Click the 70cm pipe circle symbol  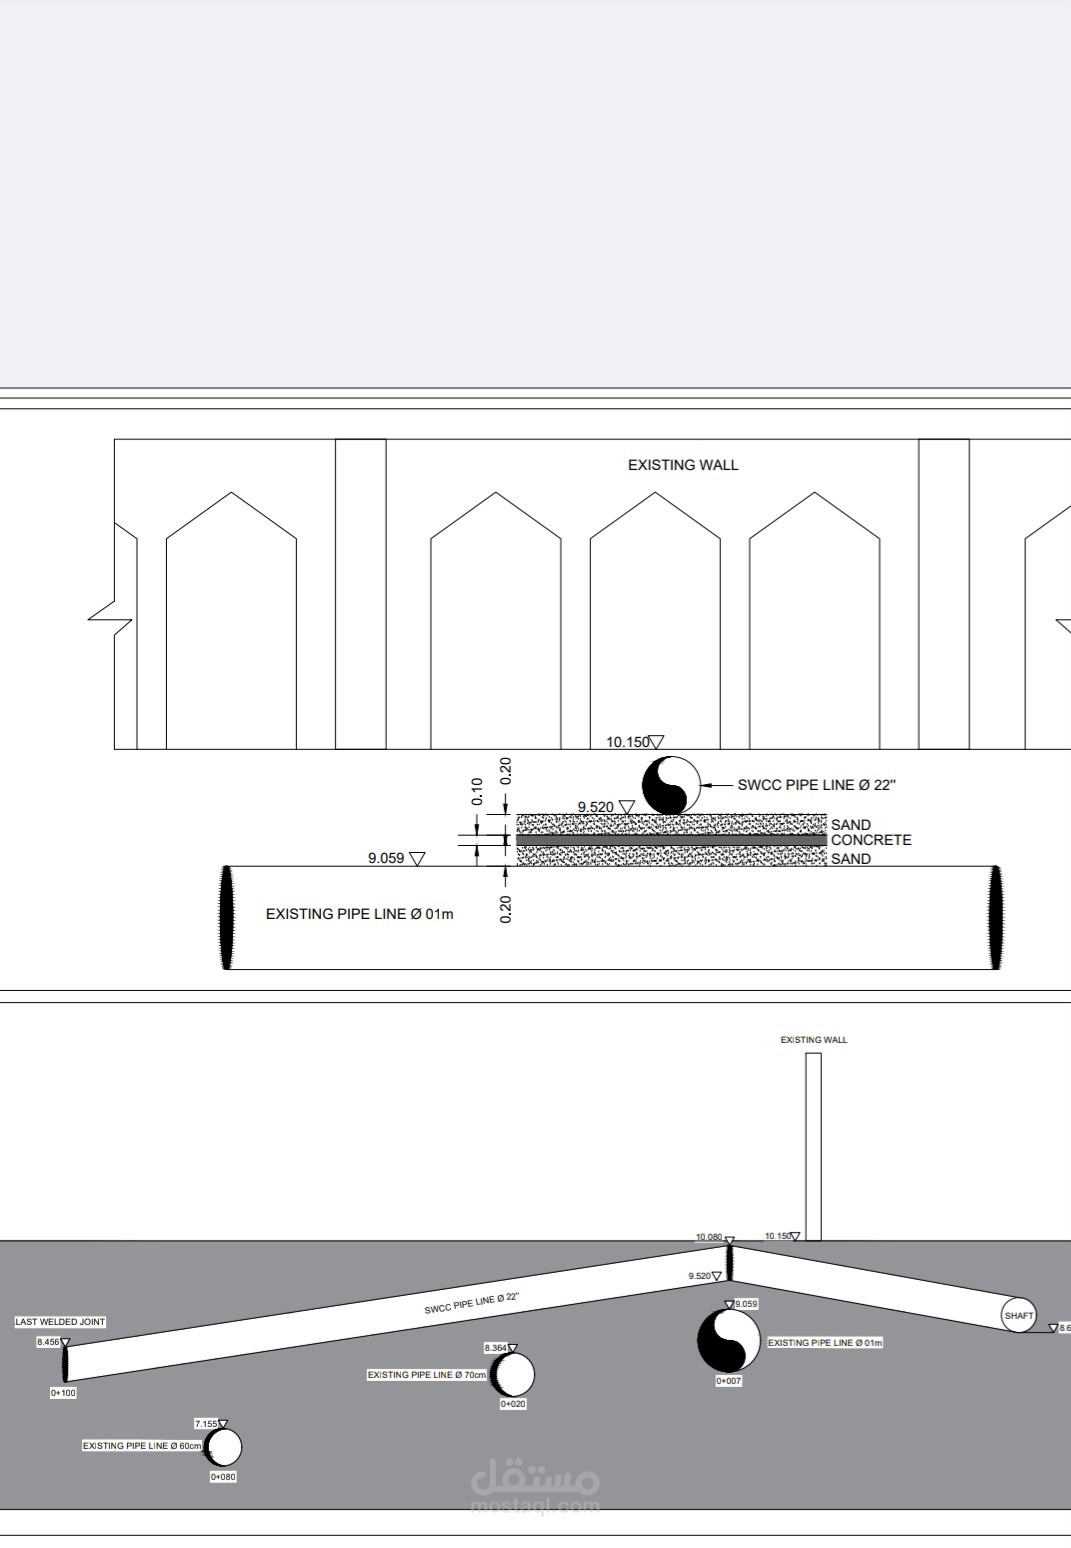pyautogui.click(x=513, y=1376)
